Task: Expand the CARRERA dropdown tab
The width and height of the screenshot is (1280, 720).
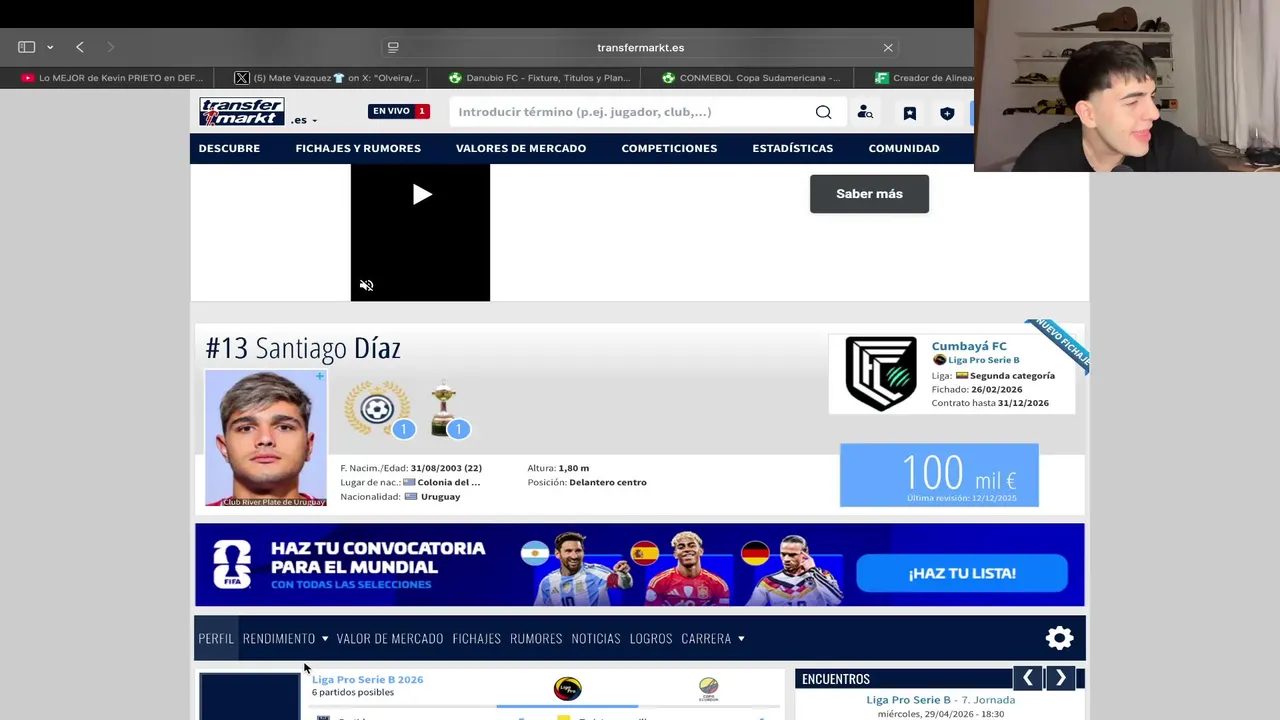Action: click(713, 638)
